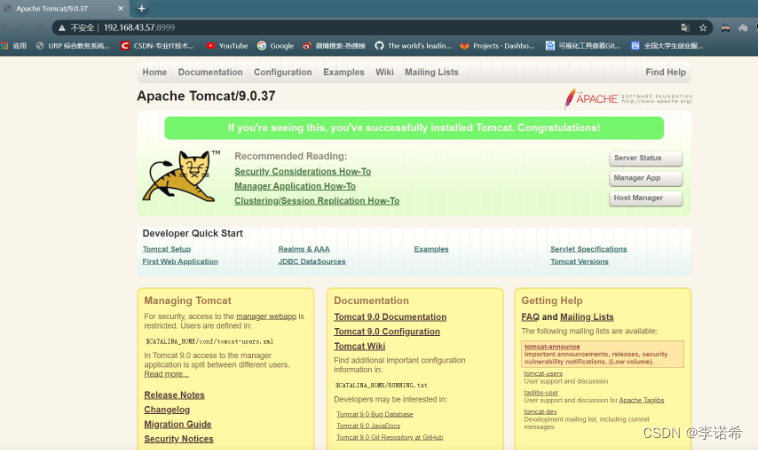Screen dimensions: 758x450
Task: Open First Web Application link
Action: 180,261
